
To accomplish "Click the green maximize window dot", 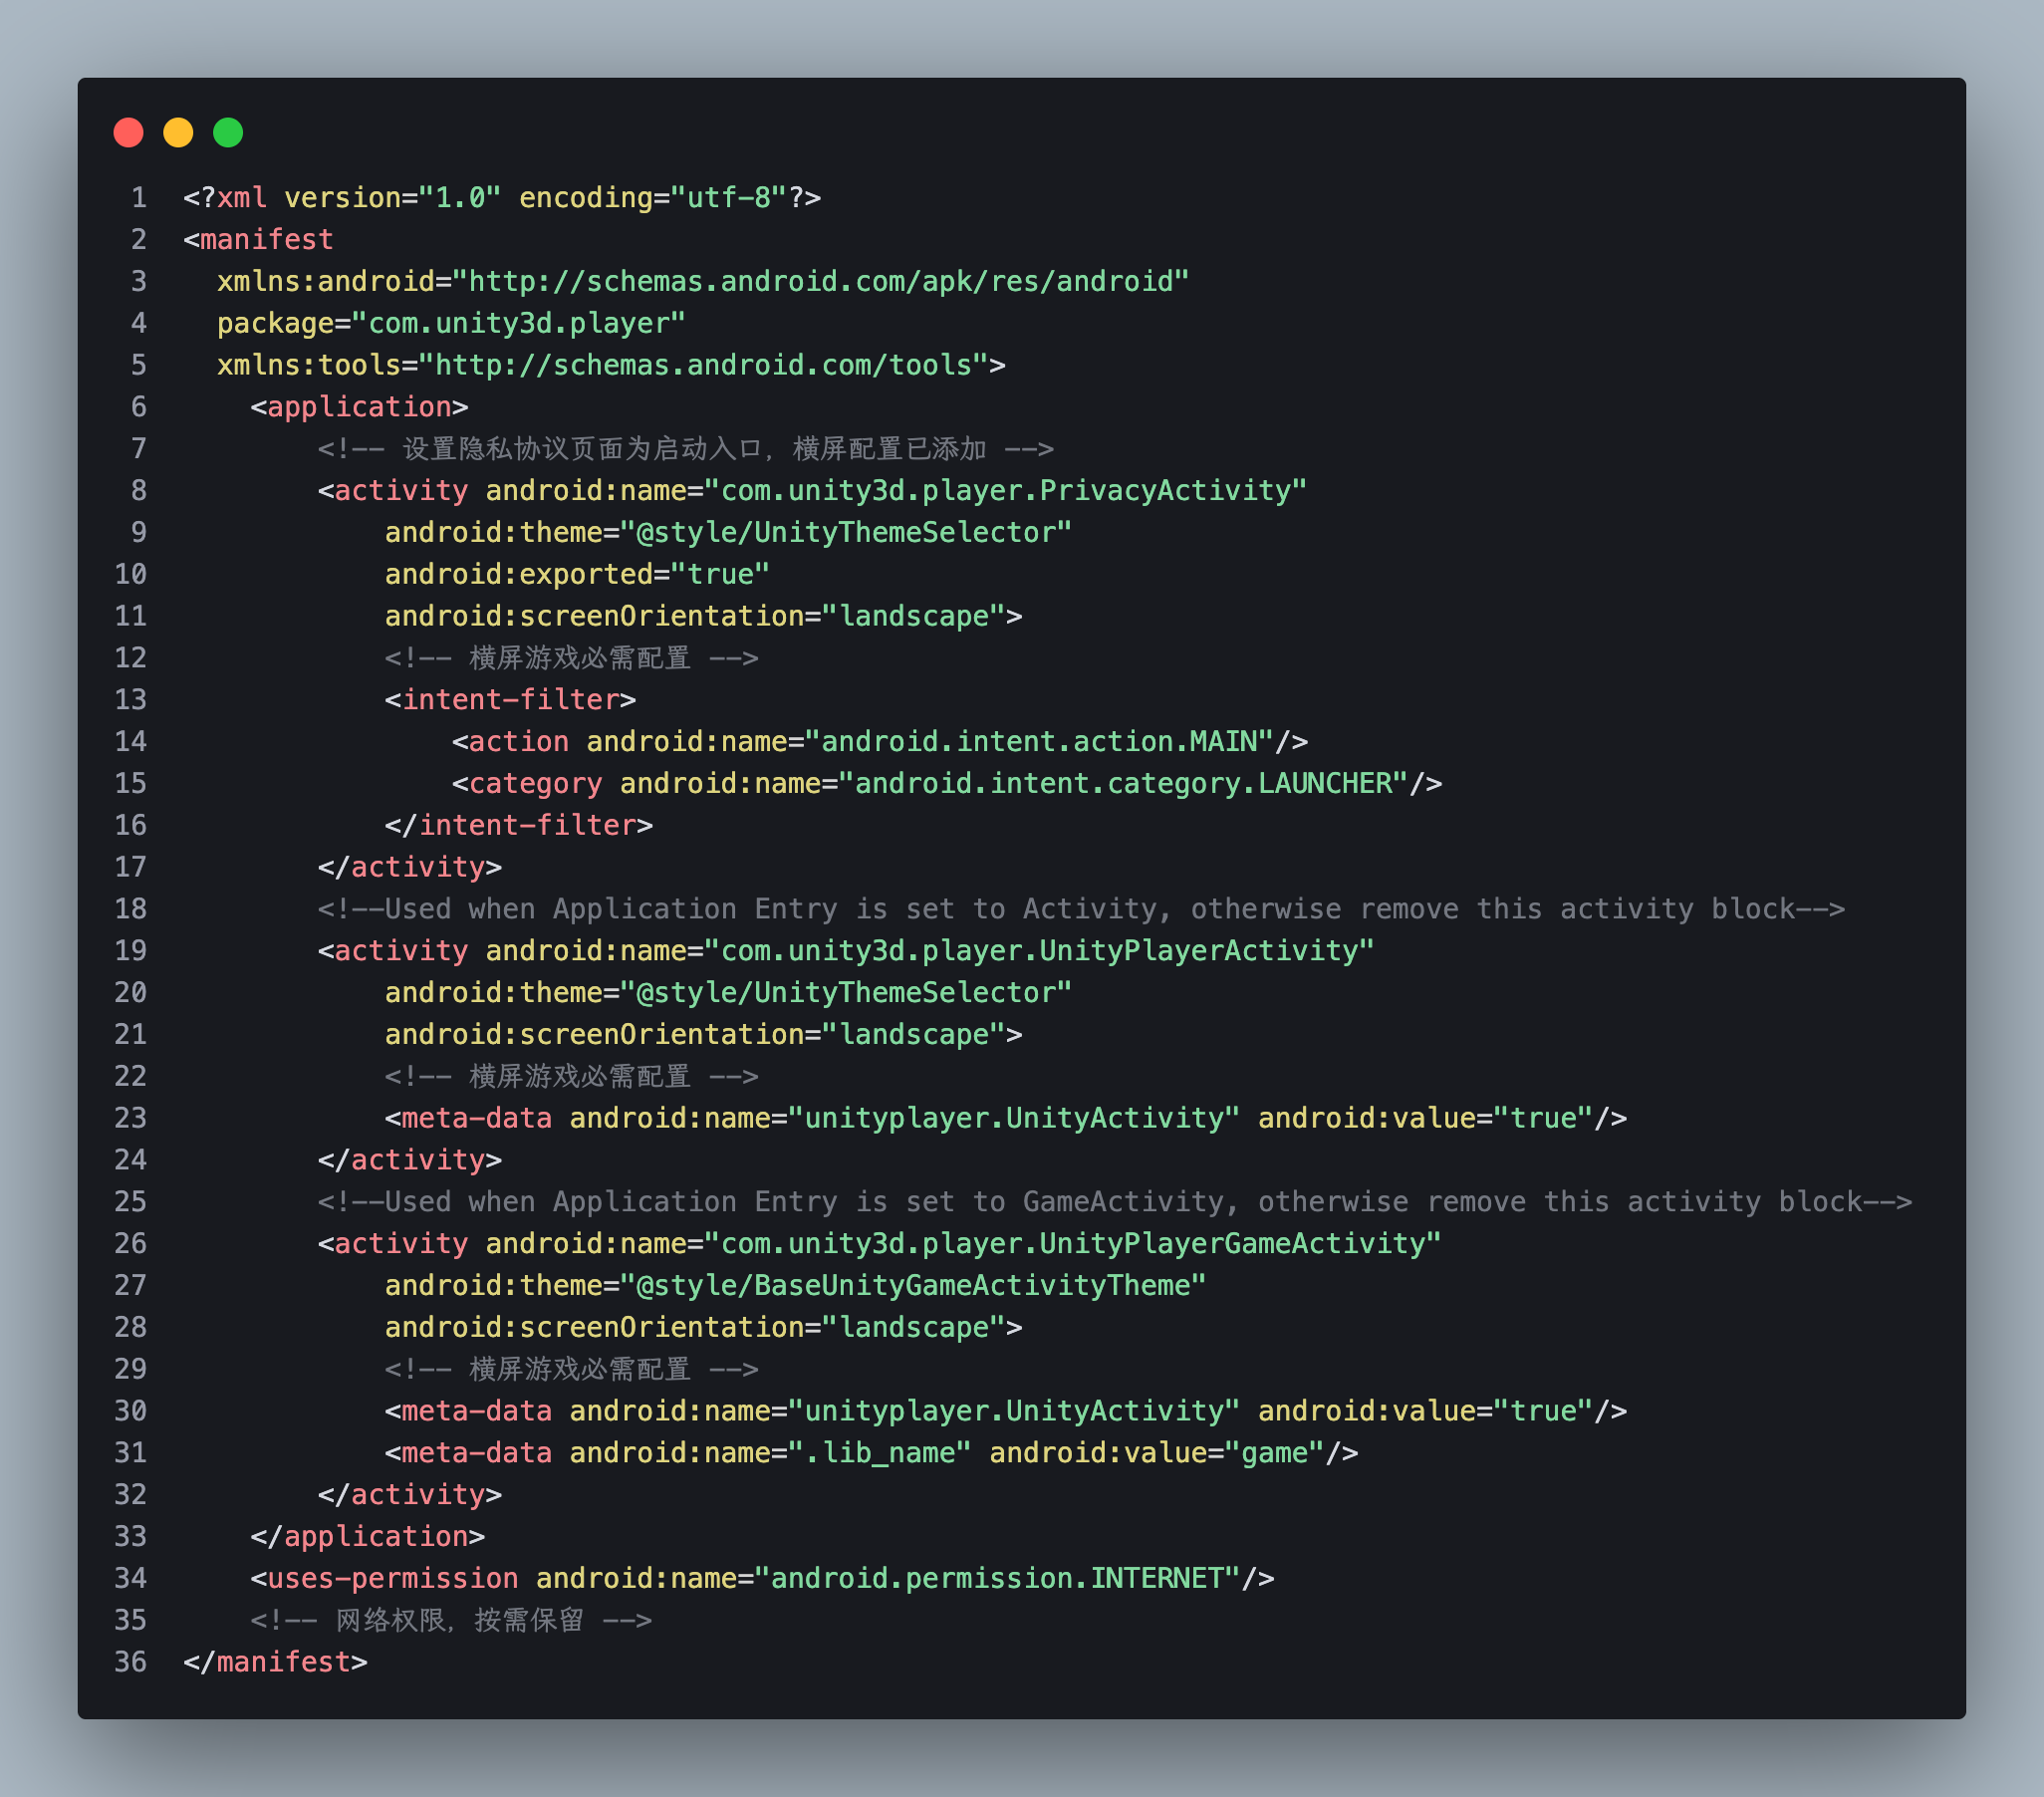I will 228,132.
